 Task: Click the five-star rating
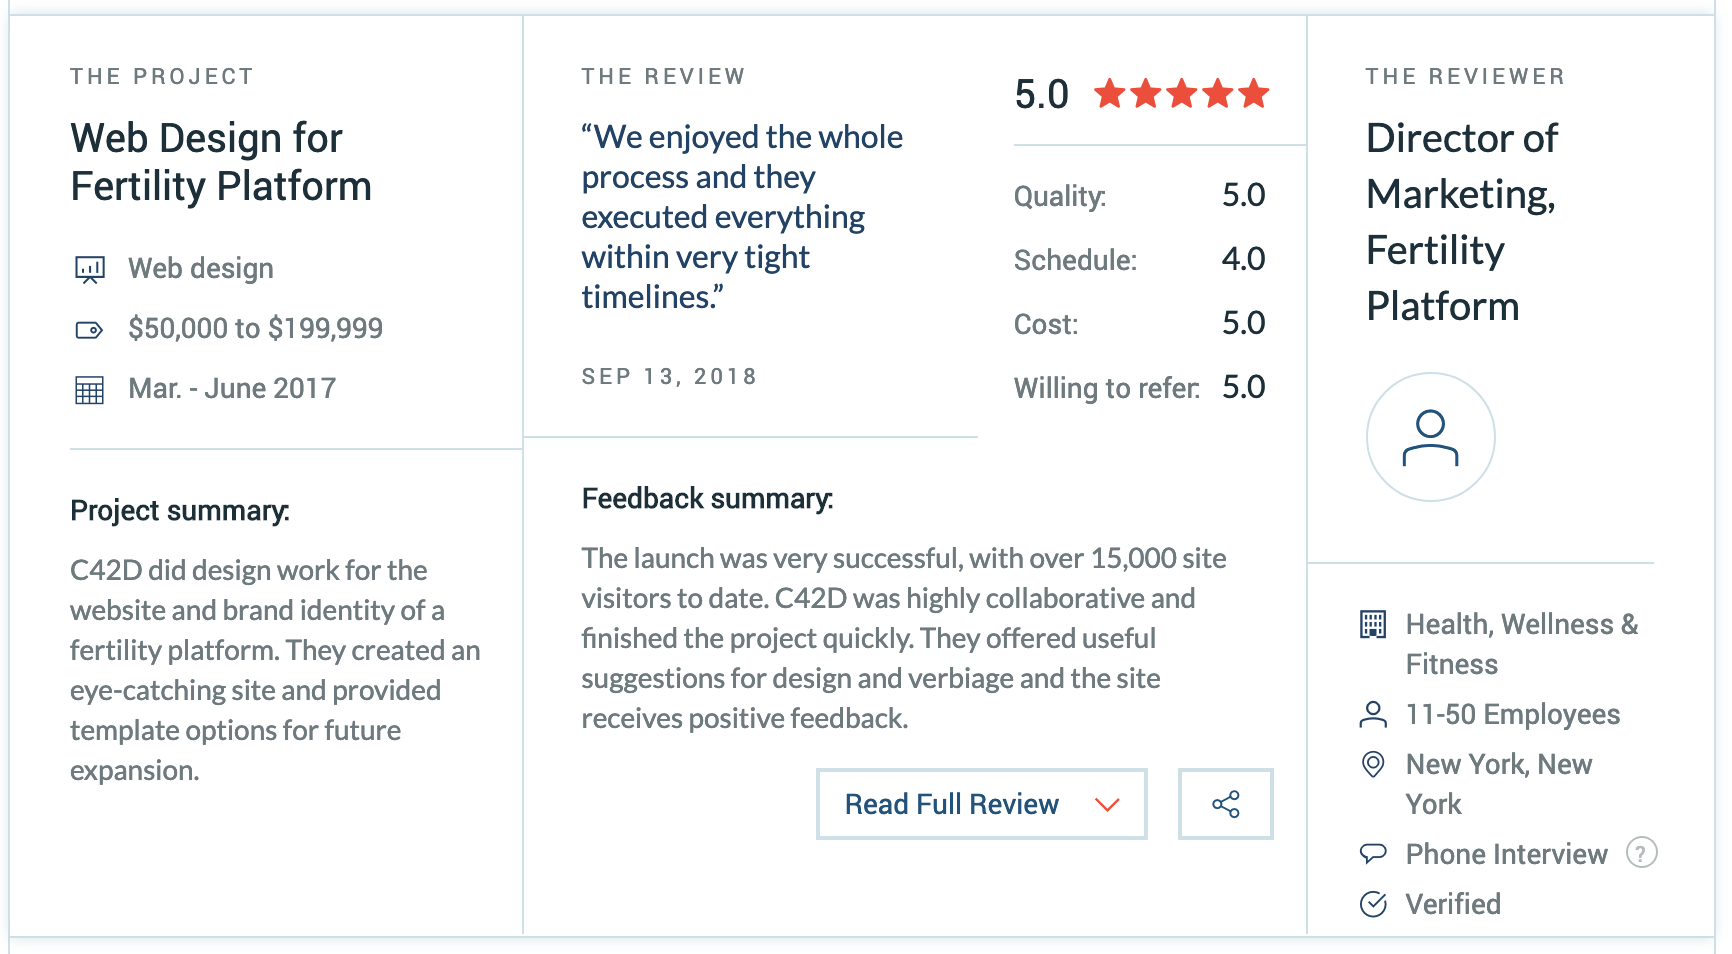(x=1182, y=94)
